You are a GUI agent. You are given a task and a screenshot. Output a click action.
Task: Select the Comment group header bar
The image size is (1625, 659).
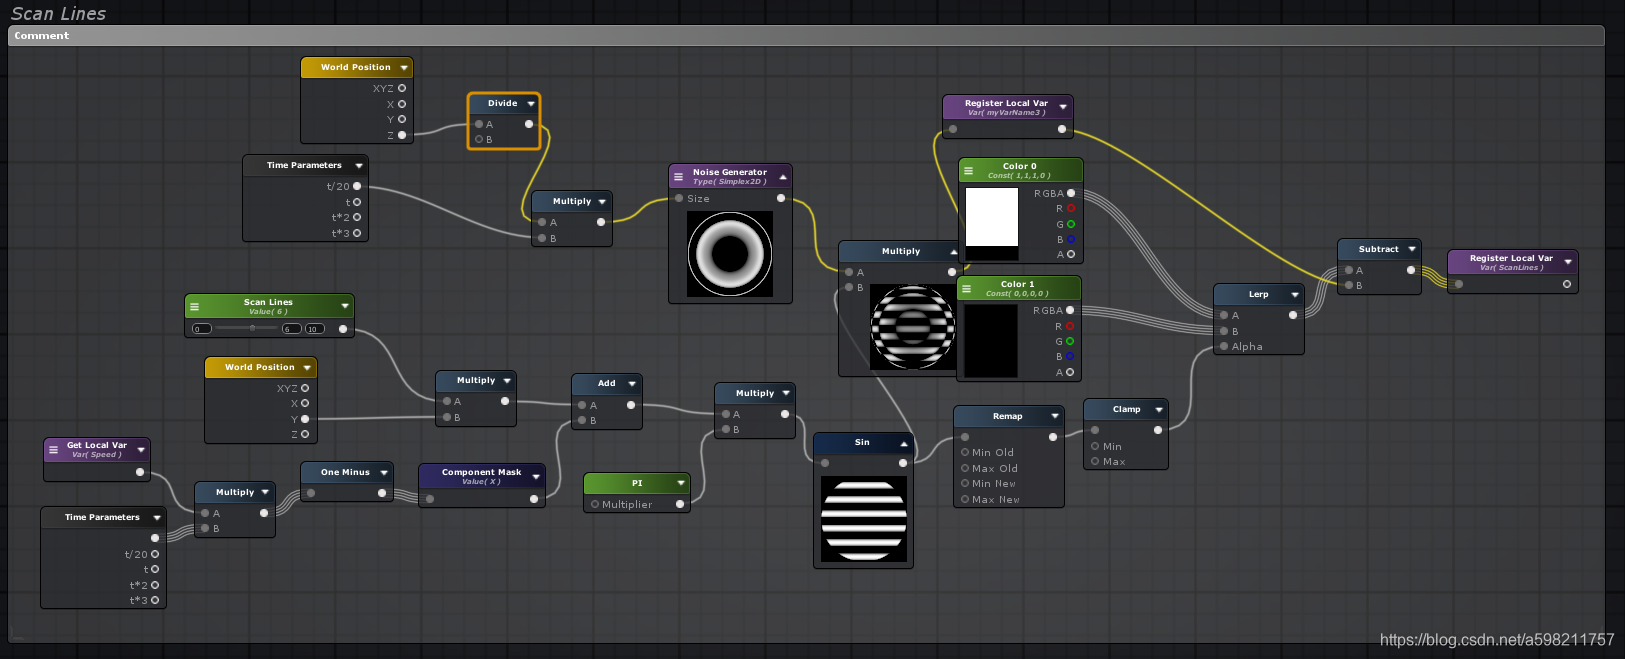[x=806, y=36]
